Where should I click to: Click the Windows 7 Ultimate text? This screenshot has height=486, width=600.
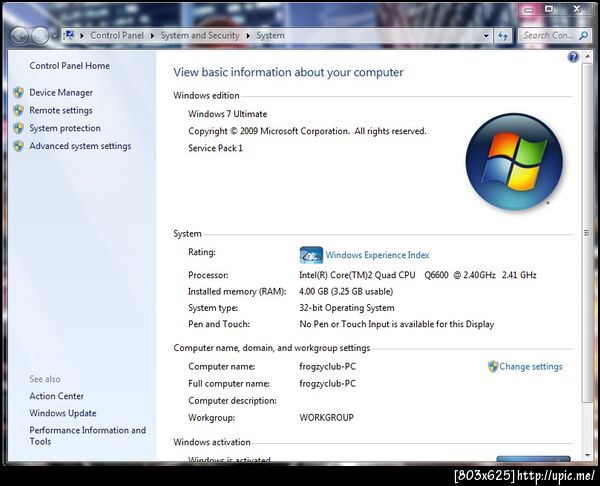click(x=228, y=114)
